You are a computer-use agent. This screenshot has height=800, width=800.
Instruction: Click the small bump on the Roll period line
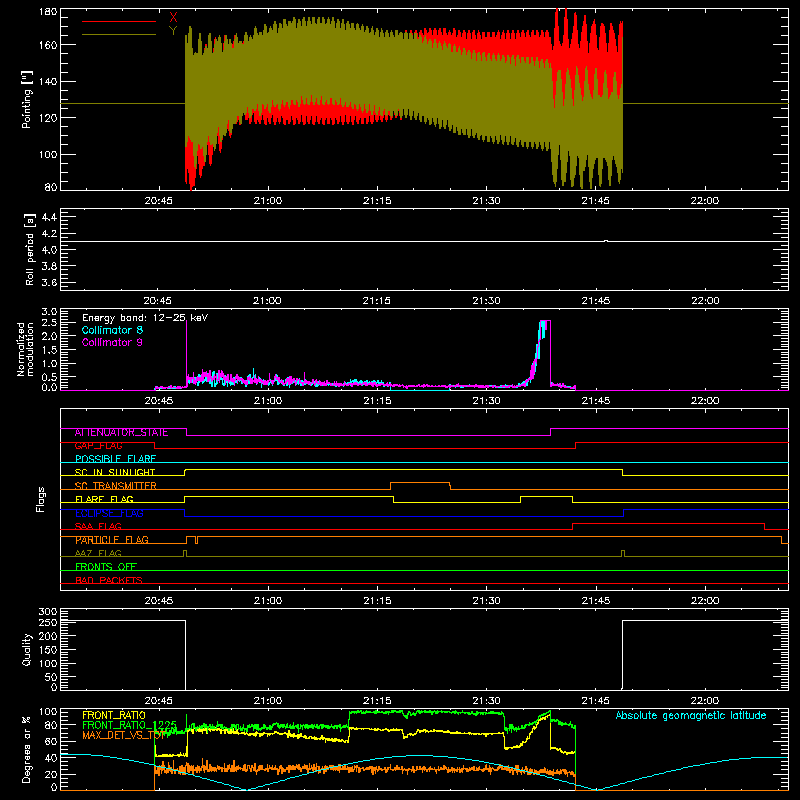[606, 241]
